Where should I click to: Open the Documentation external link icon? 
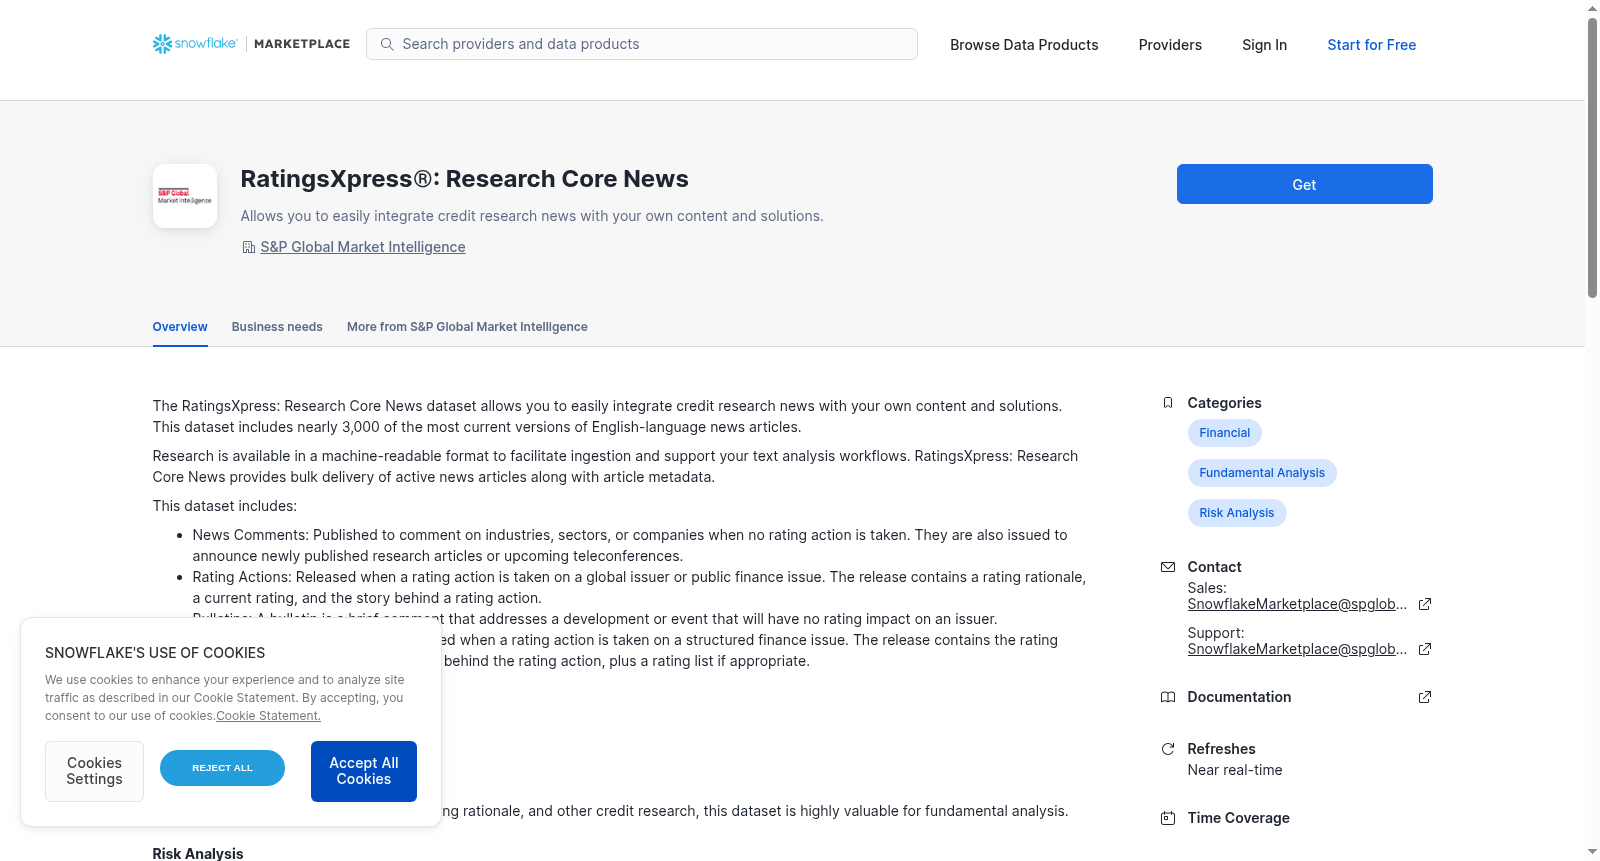[x=1425, y=697]
